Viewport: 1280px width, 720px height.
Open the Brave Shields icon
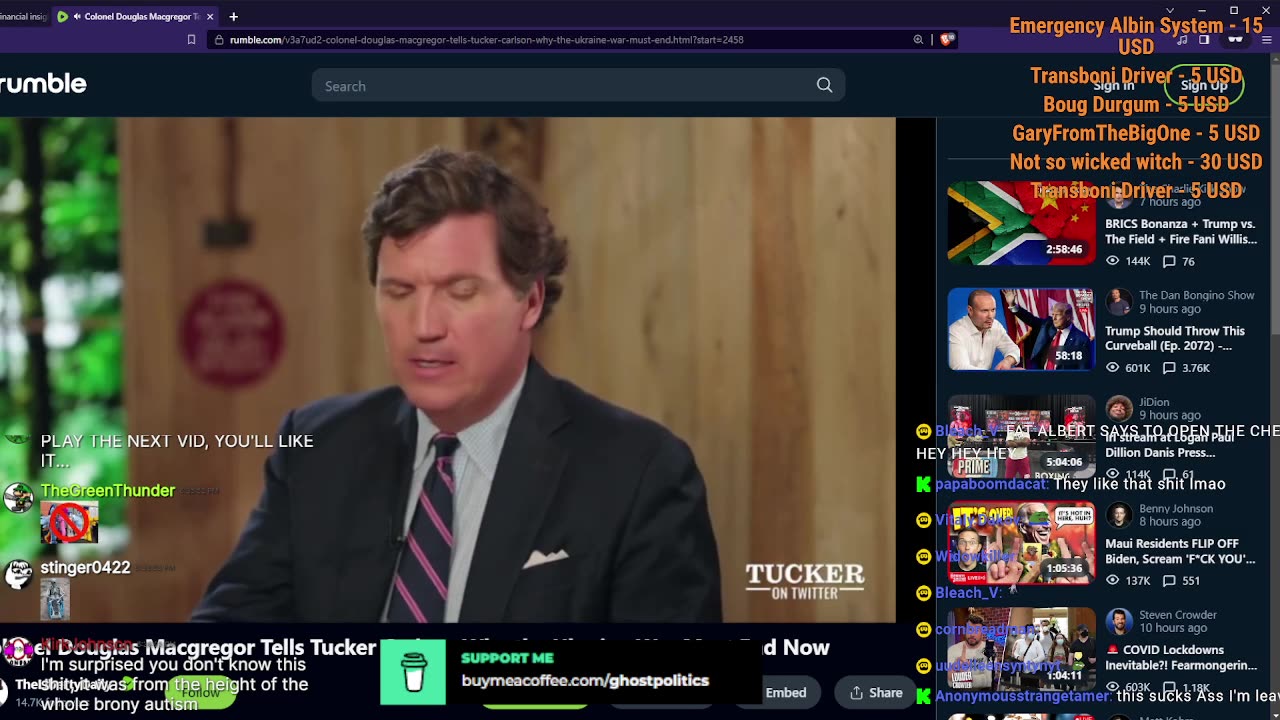point(947,40)
